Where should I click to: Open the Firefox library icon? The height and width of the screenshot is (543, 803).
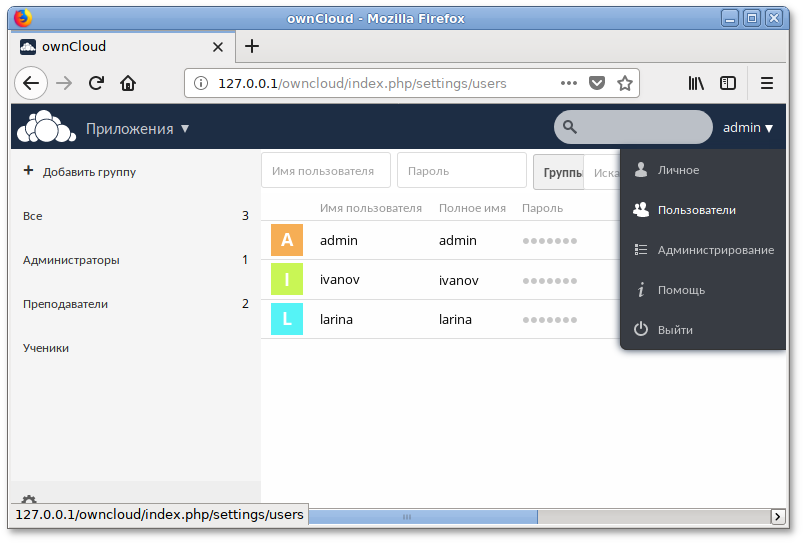click(x=696, y=83)
